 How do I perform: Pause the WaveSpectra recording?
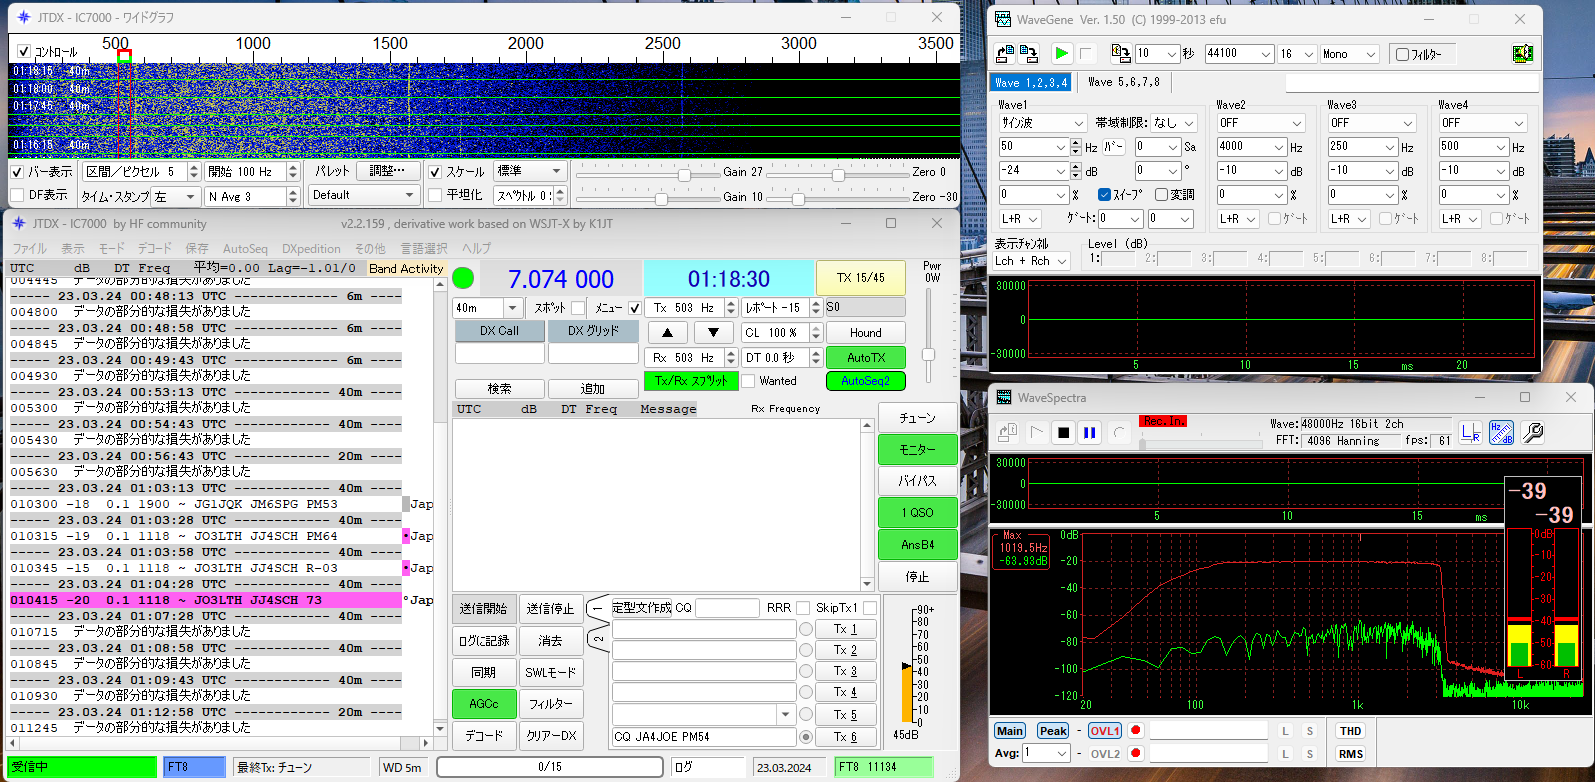[1090, 433]
